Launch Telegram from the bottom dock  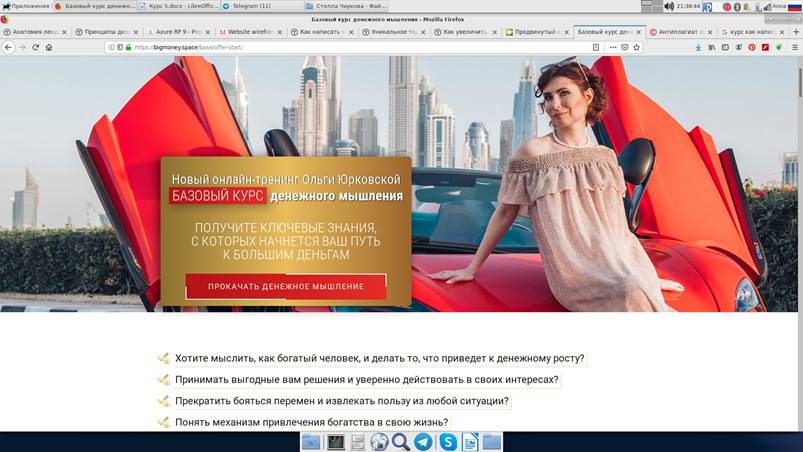423,441
